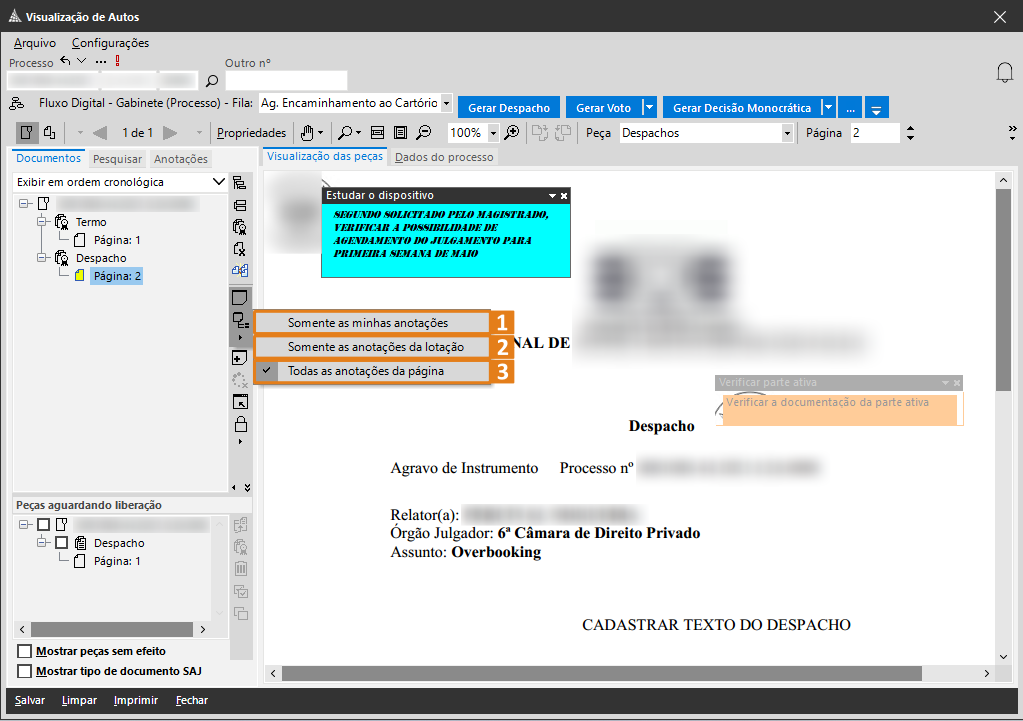Image resolution: width=1023 pixels, height=721 pixels.
Task: Collapse the Termo node in Documentos tree
Action: pyautogui.click(x=43, y=222)
